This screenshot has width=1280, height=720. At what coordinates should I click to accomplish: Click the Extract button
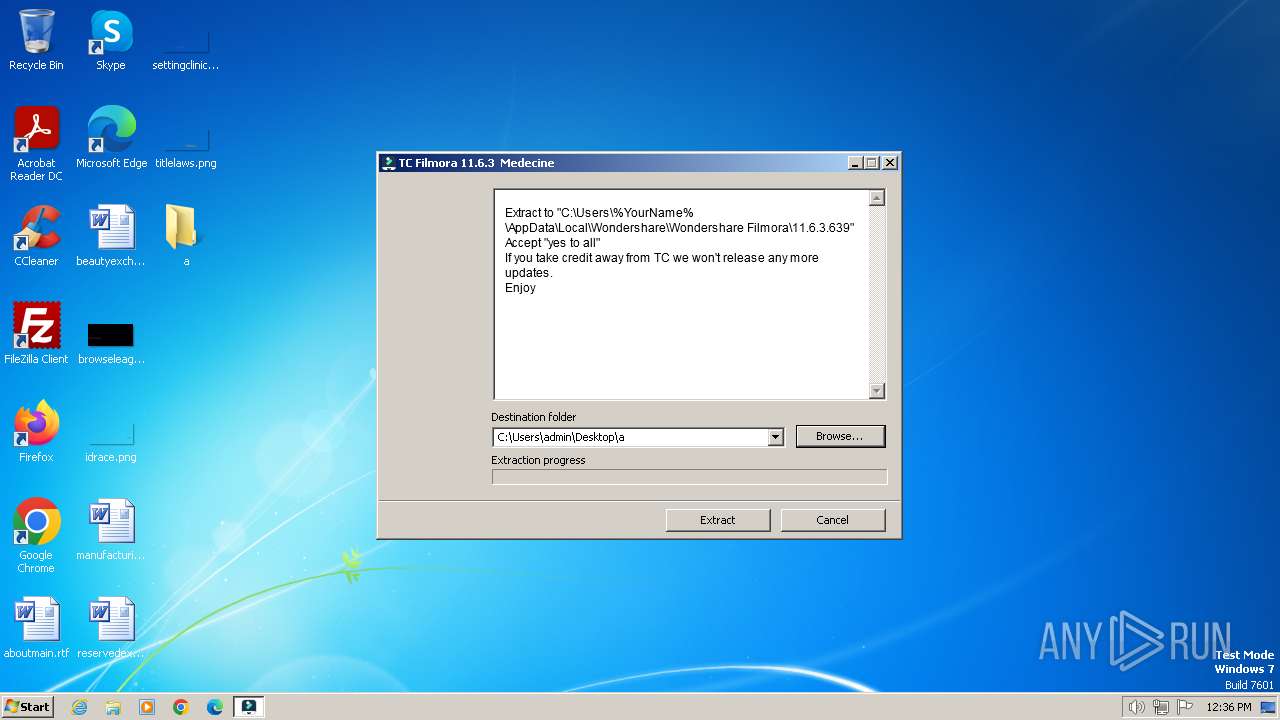pos(717,520)
